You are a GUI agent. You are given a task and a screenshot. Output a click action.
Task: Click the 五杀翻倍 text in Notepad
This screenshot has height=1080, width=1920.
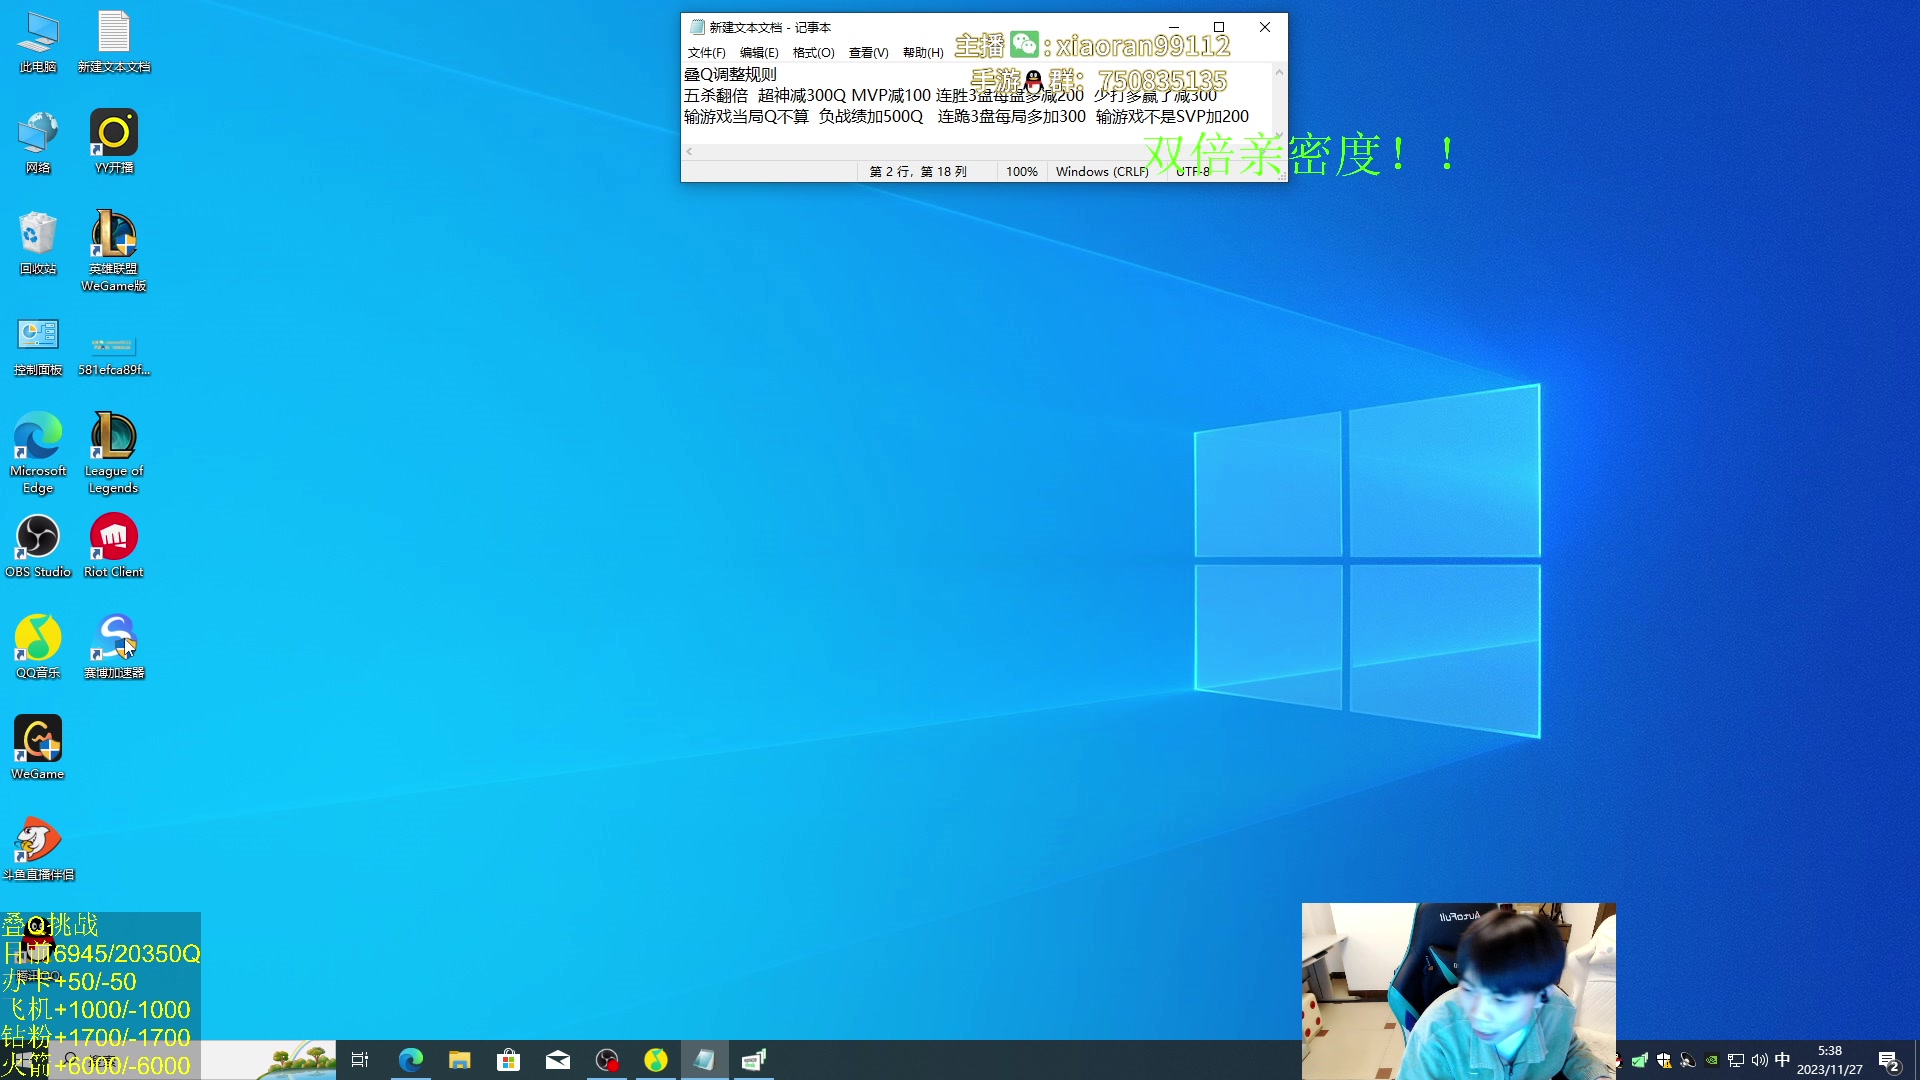point(716,96)
